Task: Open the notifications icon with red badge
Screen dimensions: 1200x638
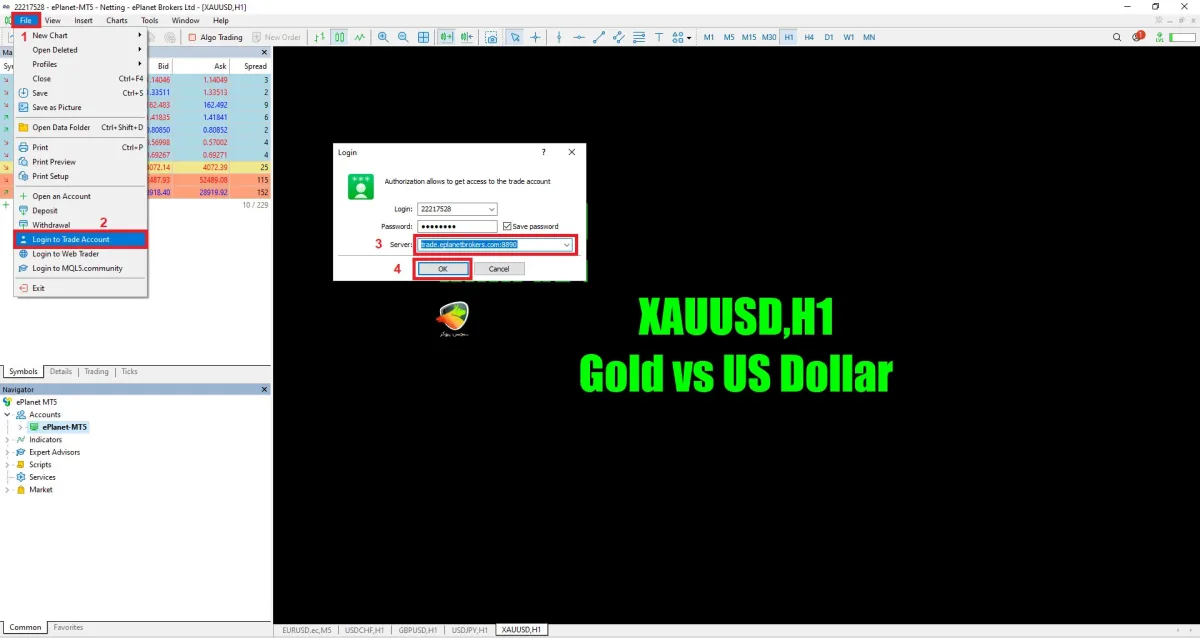Action: (1139, 37)
